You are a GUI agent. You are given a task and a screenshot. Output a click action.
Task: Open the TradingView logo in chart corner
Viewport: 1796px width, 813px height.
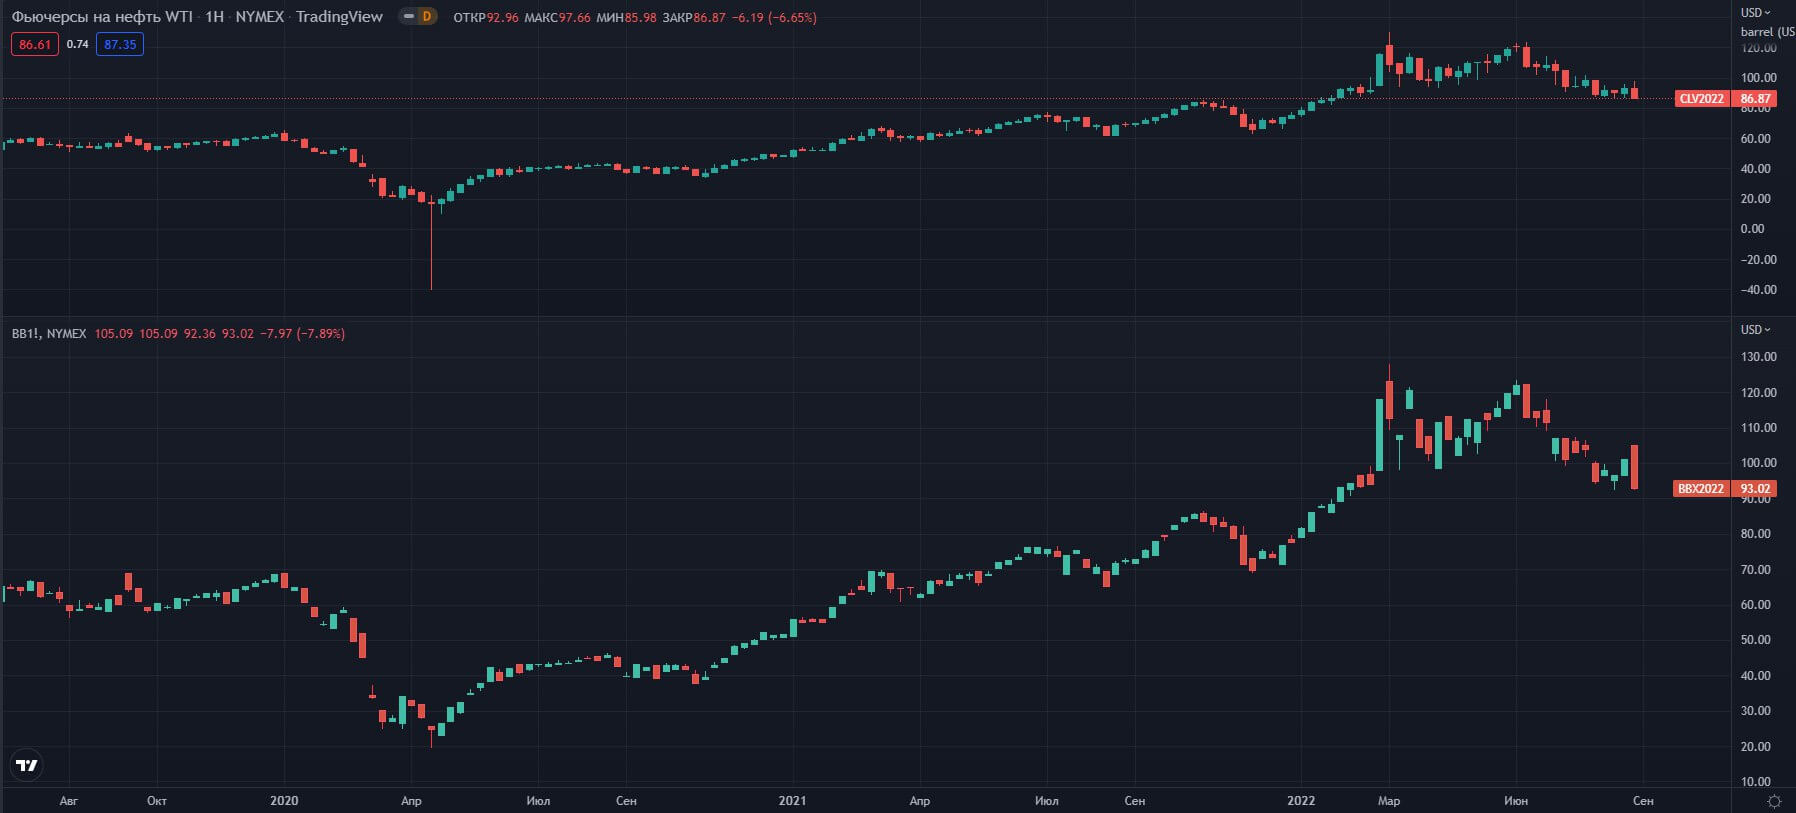tap(27, 765)
